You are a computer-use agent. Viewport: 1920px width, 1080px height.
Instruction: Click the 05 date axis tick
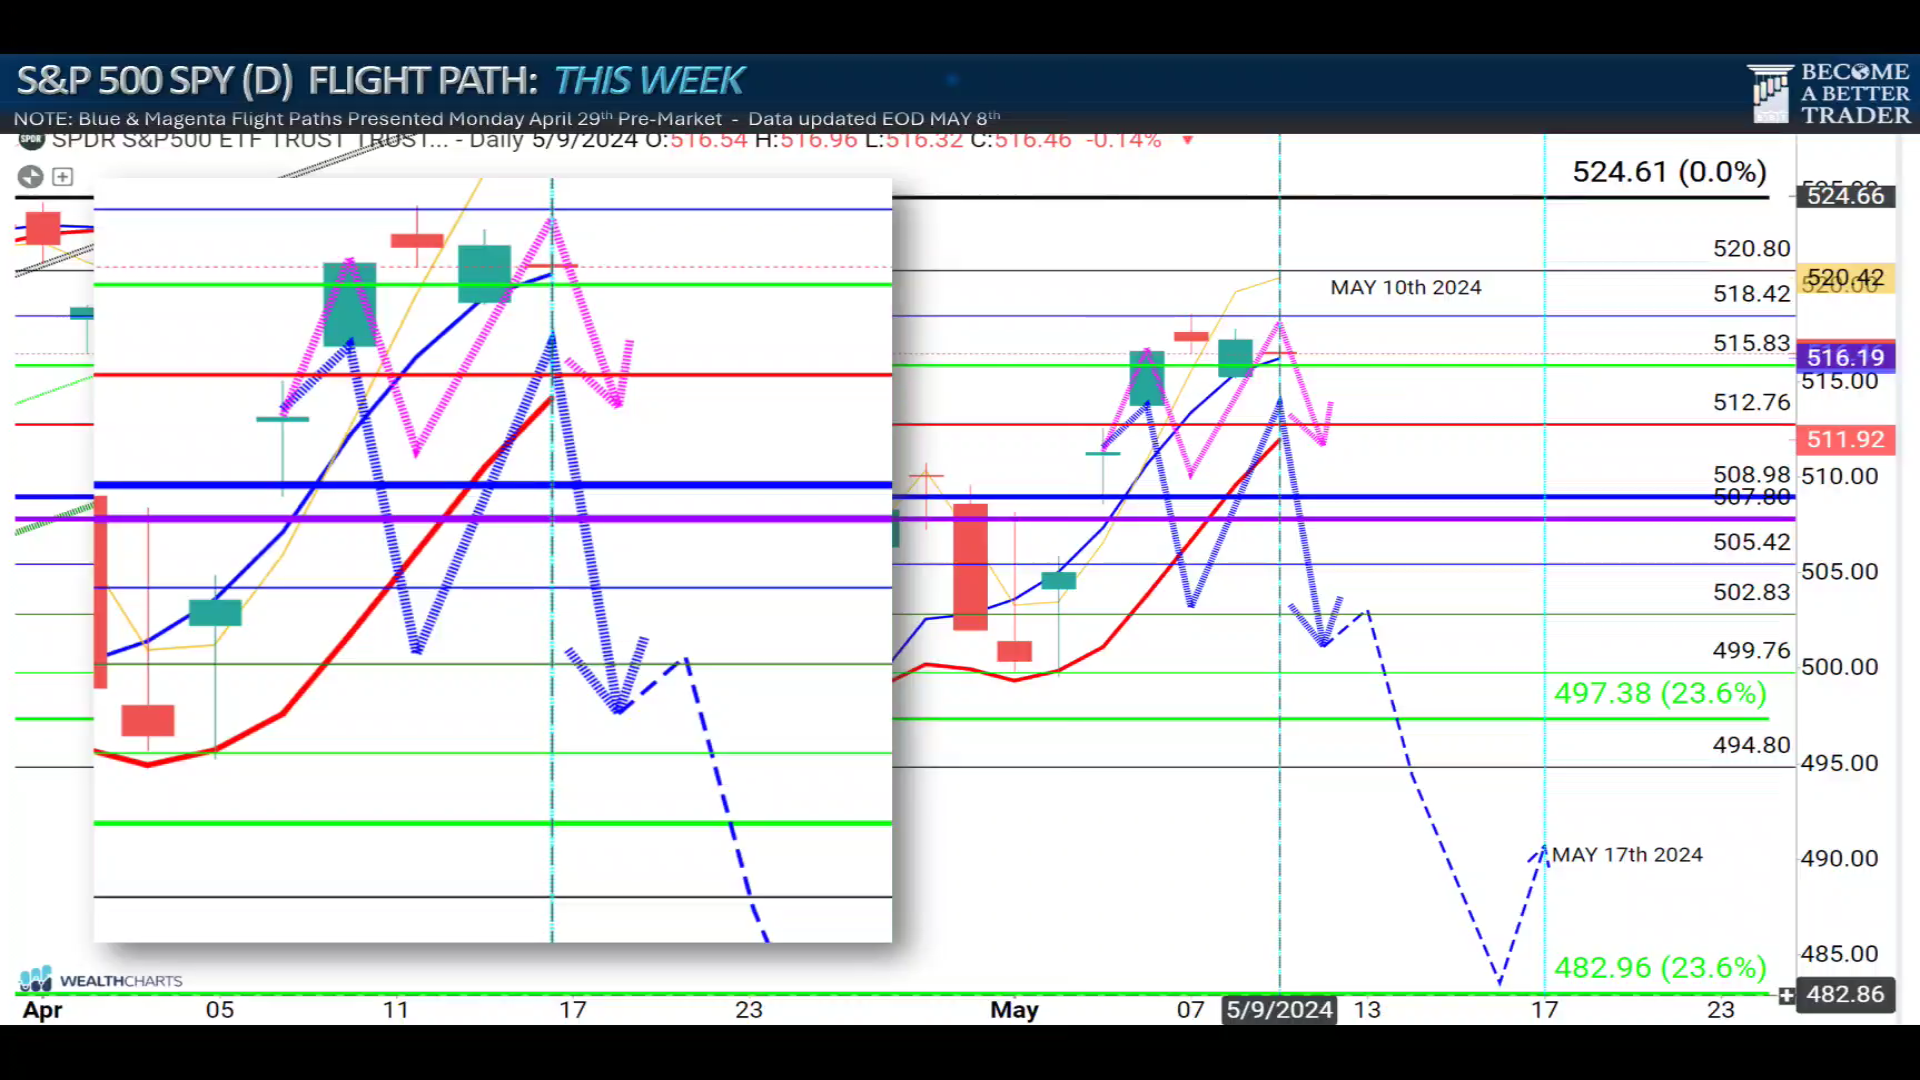point(220,1010)
